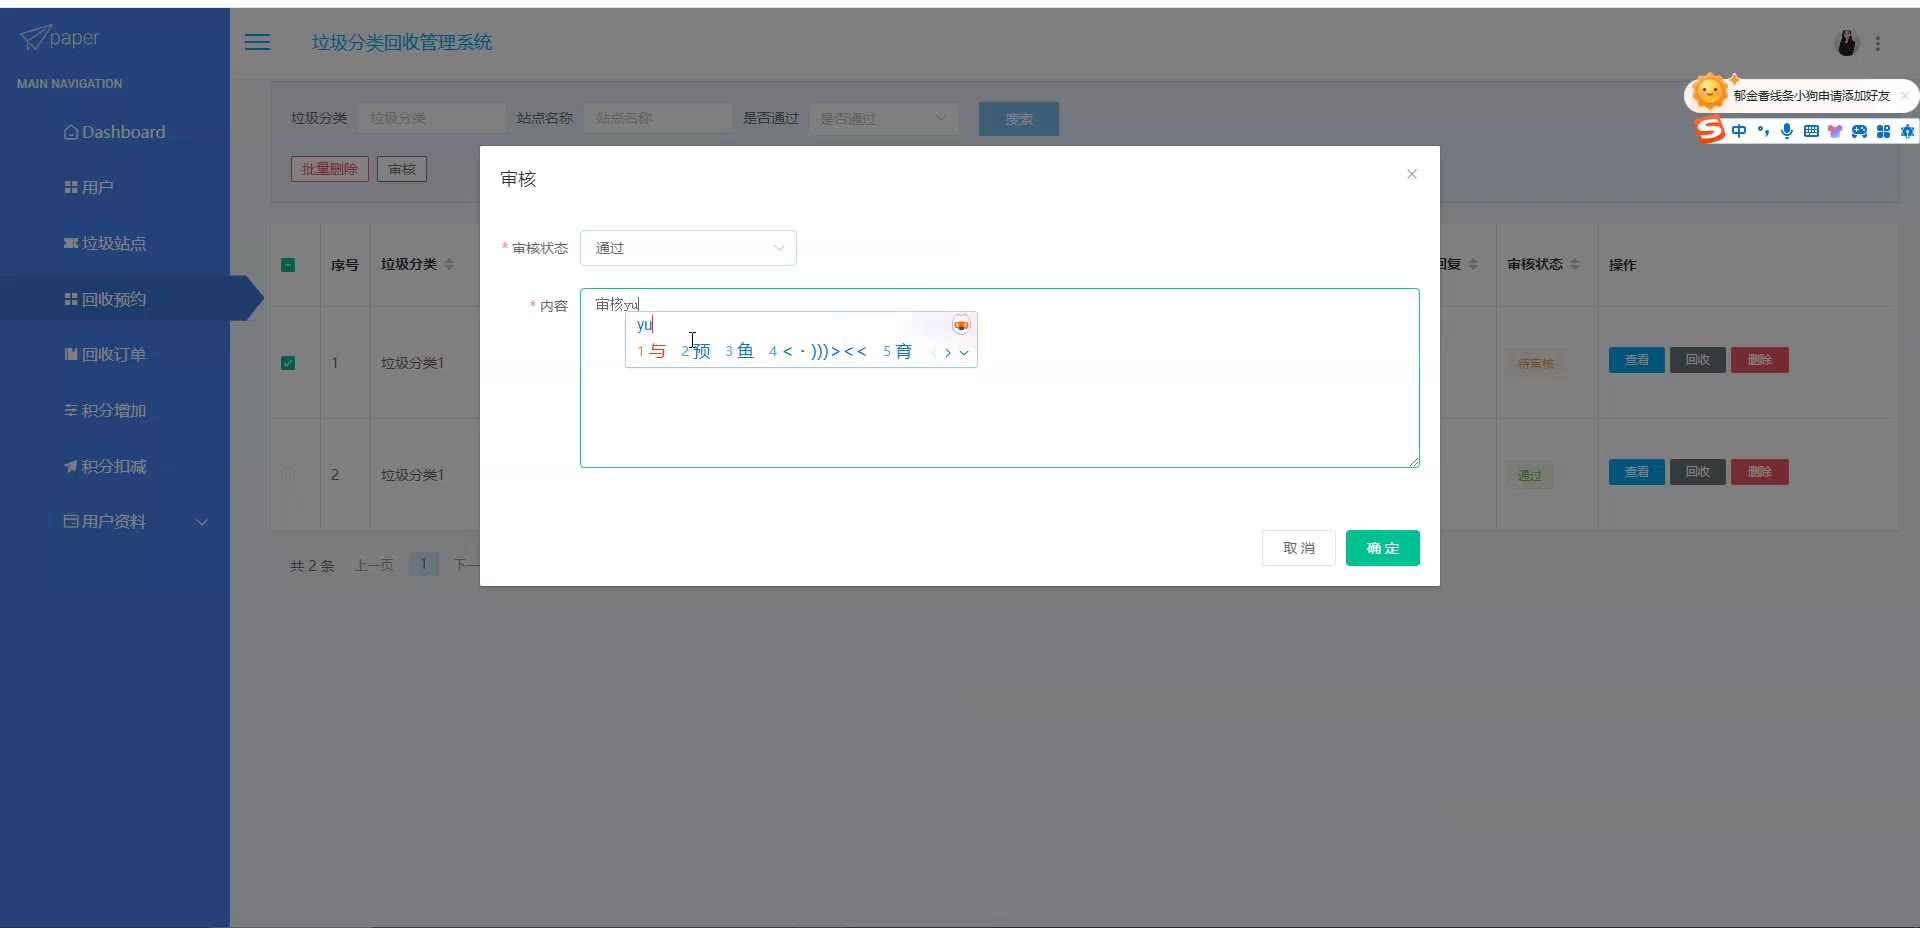
Task: Click the 通过 status tag in row 2
Action: coord(1530,475)
